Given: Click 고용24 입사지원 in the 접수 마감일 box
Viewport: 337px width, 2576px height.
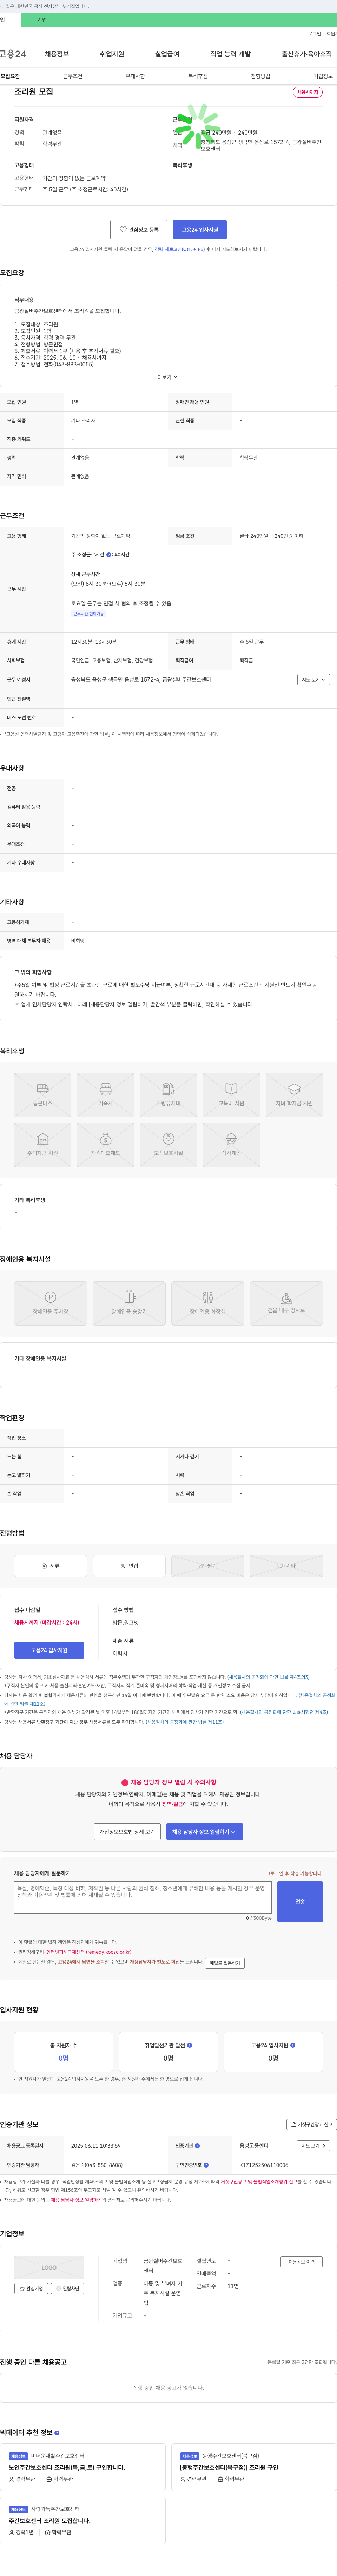Looking at the screenshot, I should pos(49,1650).
